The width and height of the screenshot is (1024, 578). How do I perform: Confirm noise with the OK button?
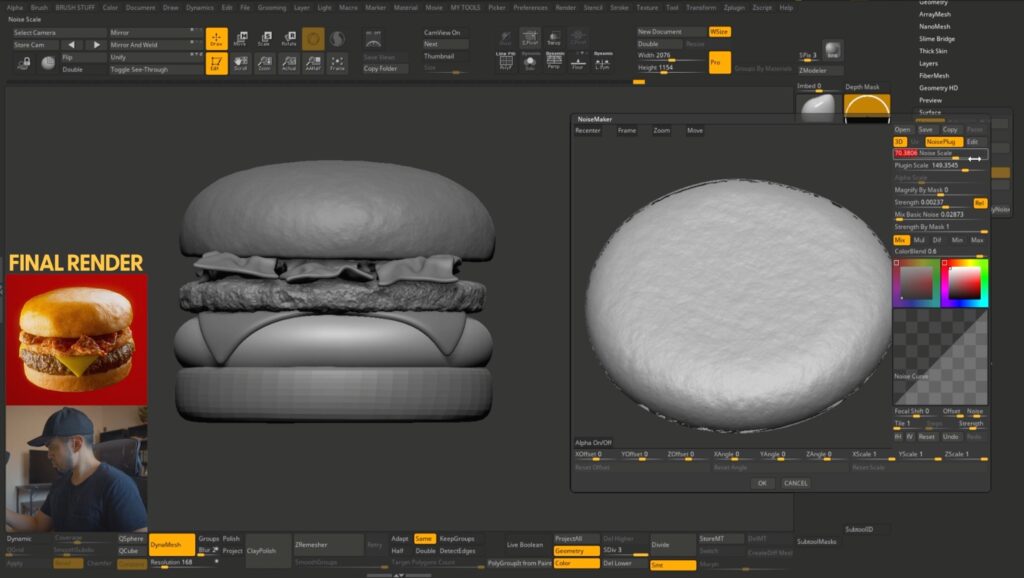[x=761, y=483]
